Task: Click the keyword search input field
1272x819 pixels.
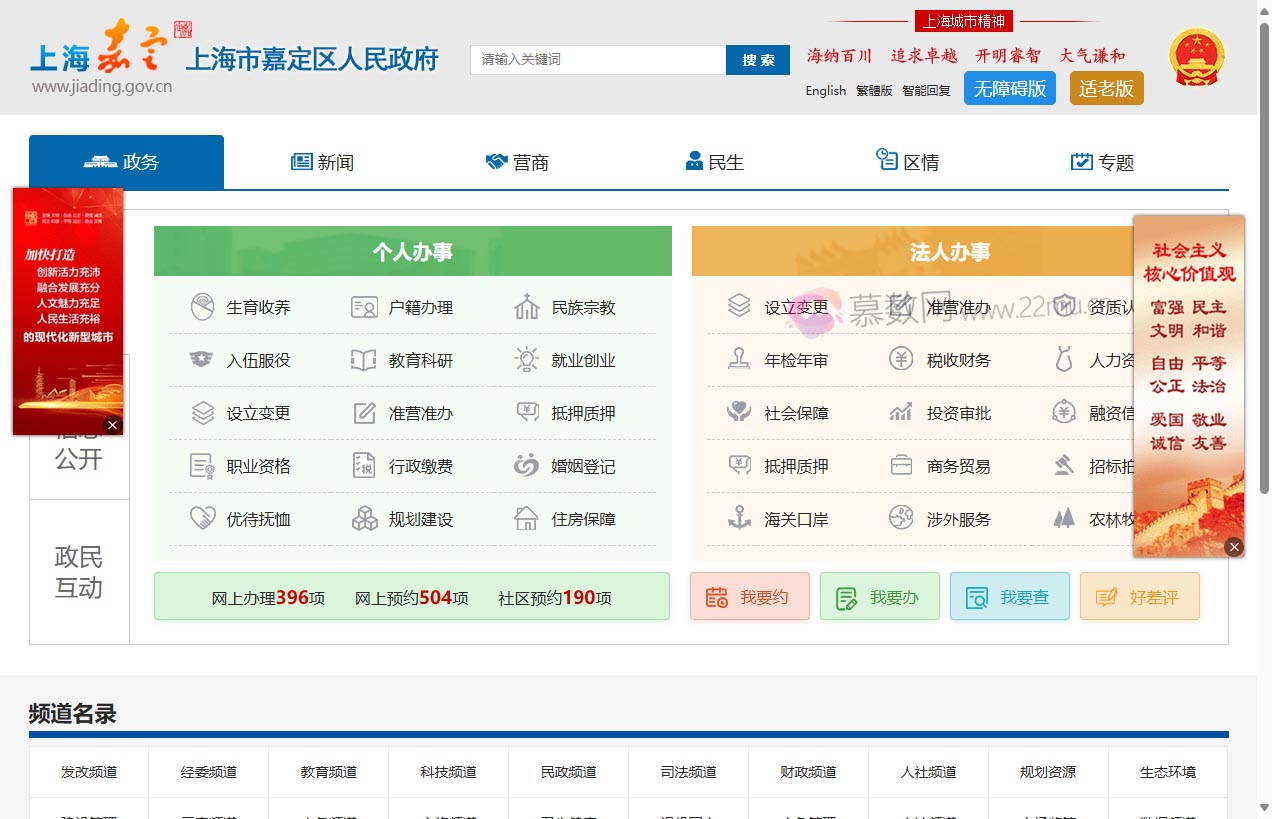Action: (597, 60)
